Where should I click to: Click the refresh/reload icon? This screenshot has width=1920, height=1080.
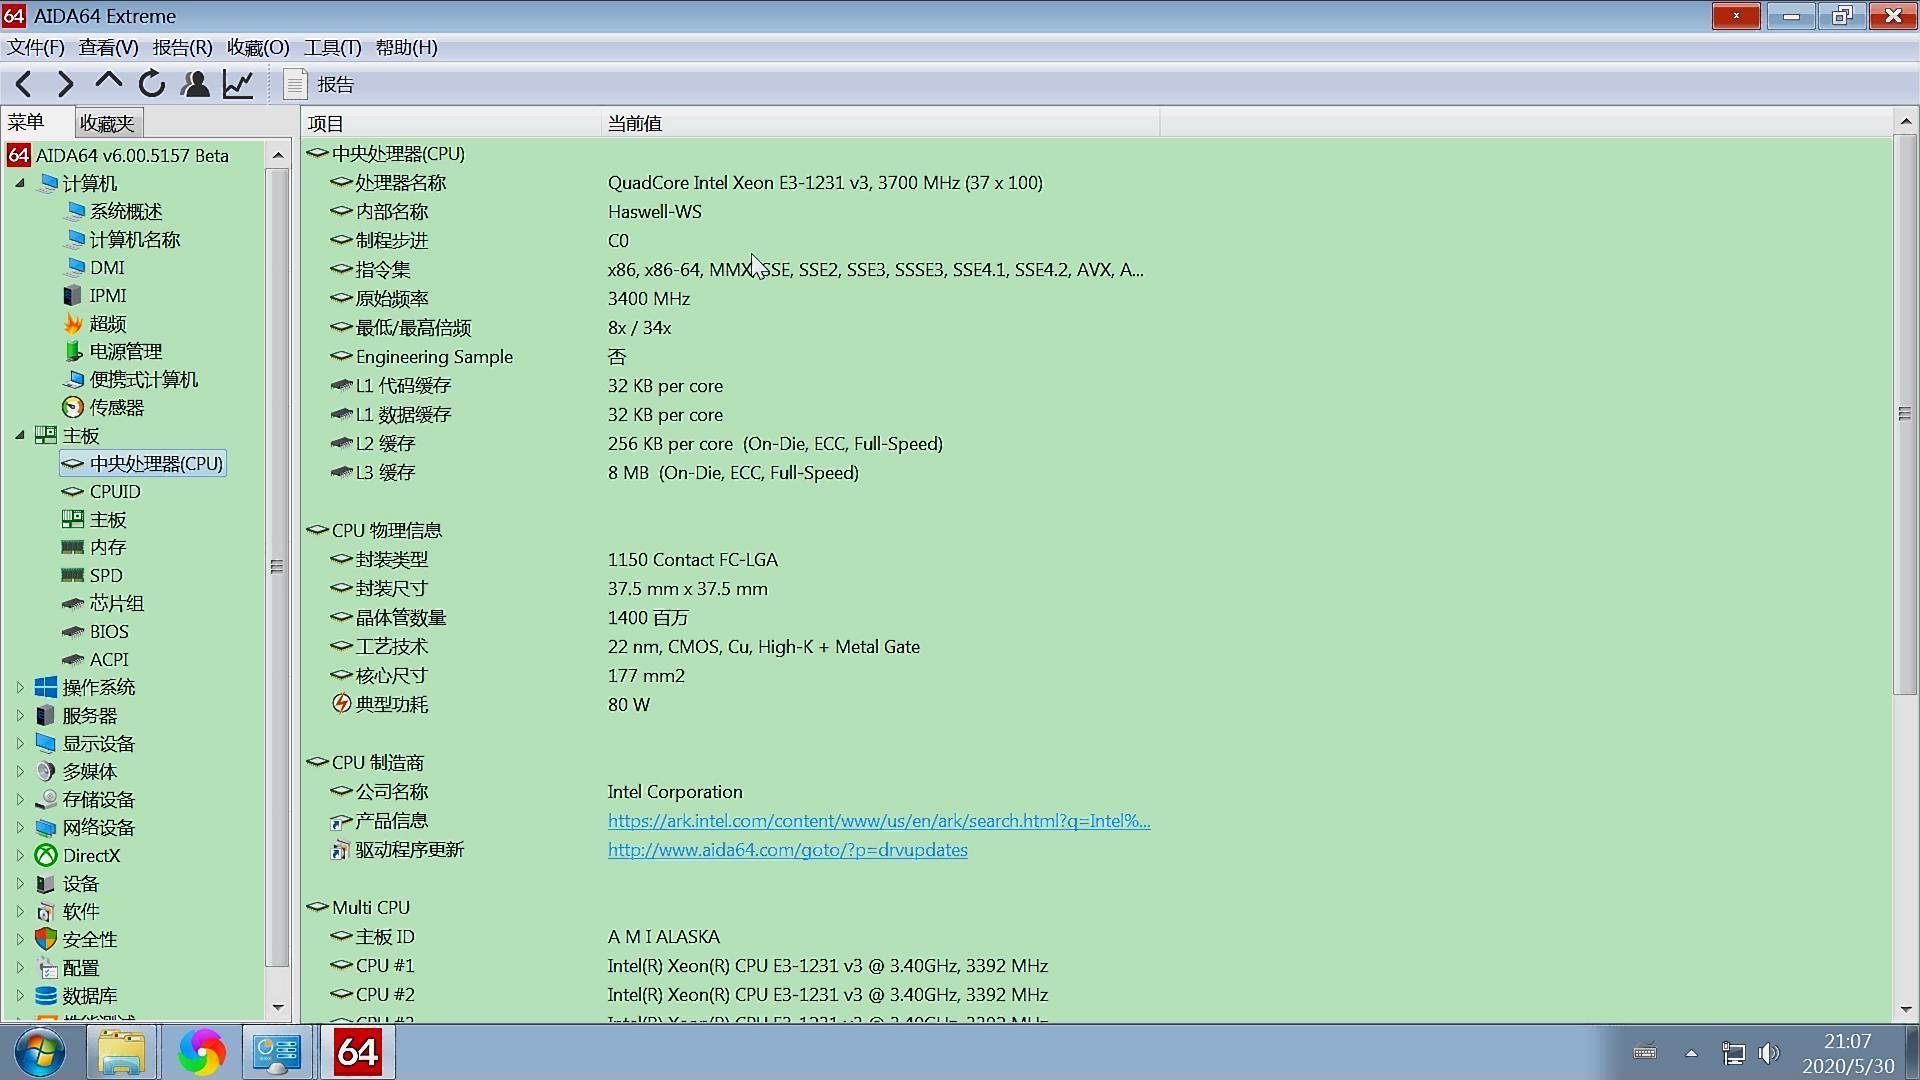[152, 83]
